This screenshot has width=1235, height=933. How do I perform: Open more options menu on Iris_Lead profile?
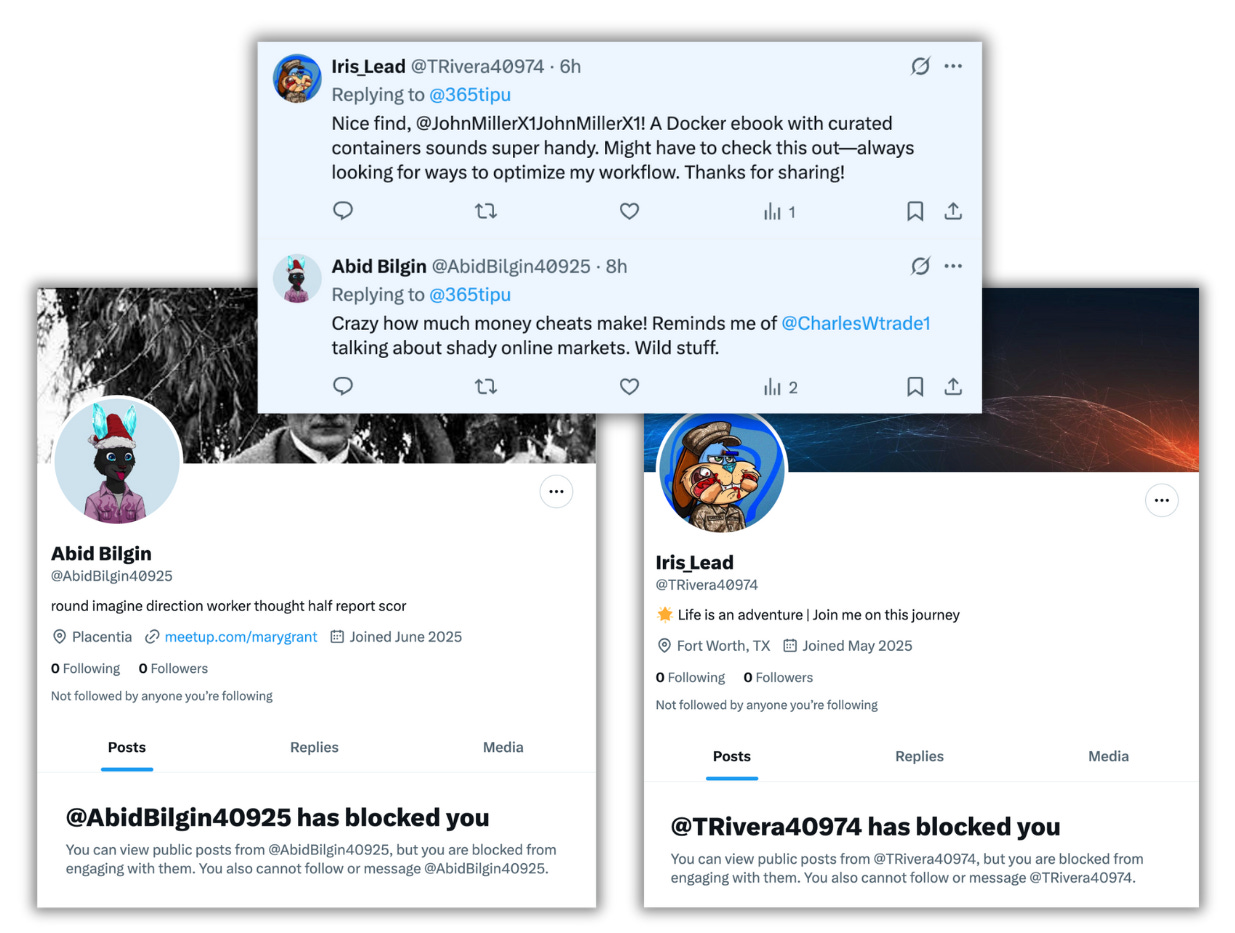pyautogui.click(x=1161, y=500)
